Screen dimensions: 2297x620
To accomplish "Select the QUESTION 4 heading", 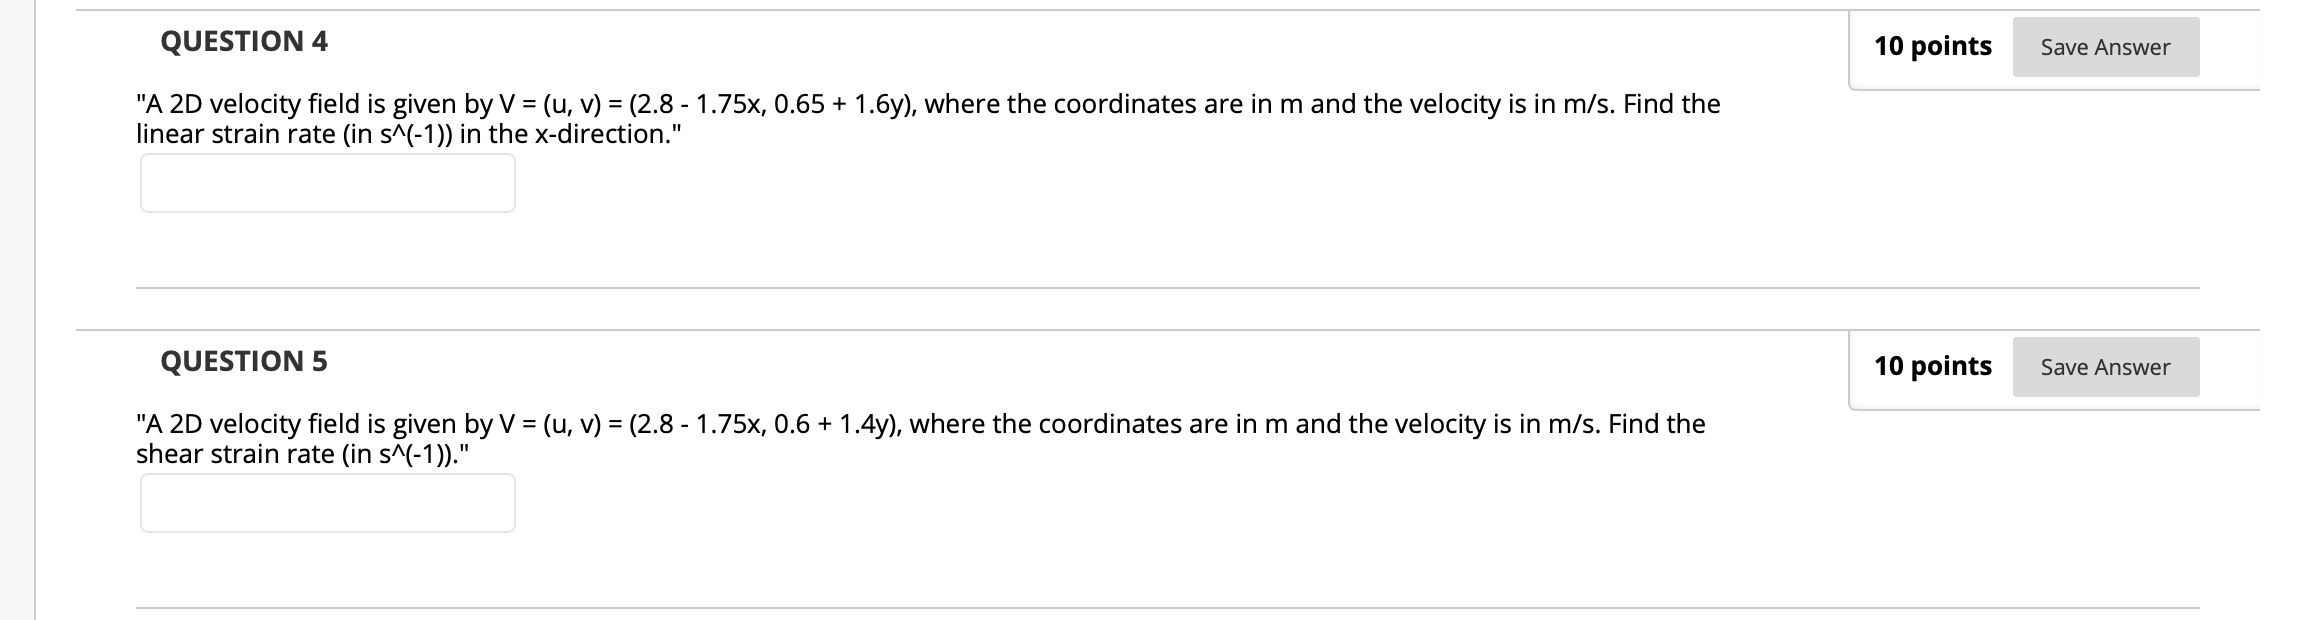I will pos(243,42).
